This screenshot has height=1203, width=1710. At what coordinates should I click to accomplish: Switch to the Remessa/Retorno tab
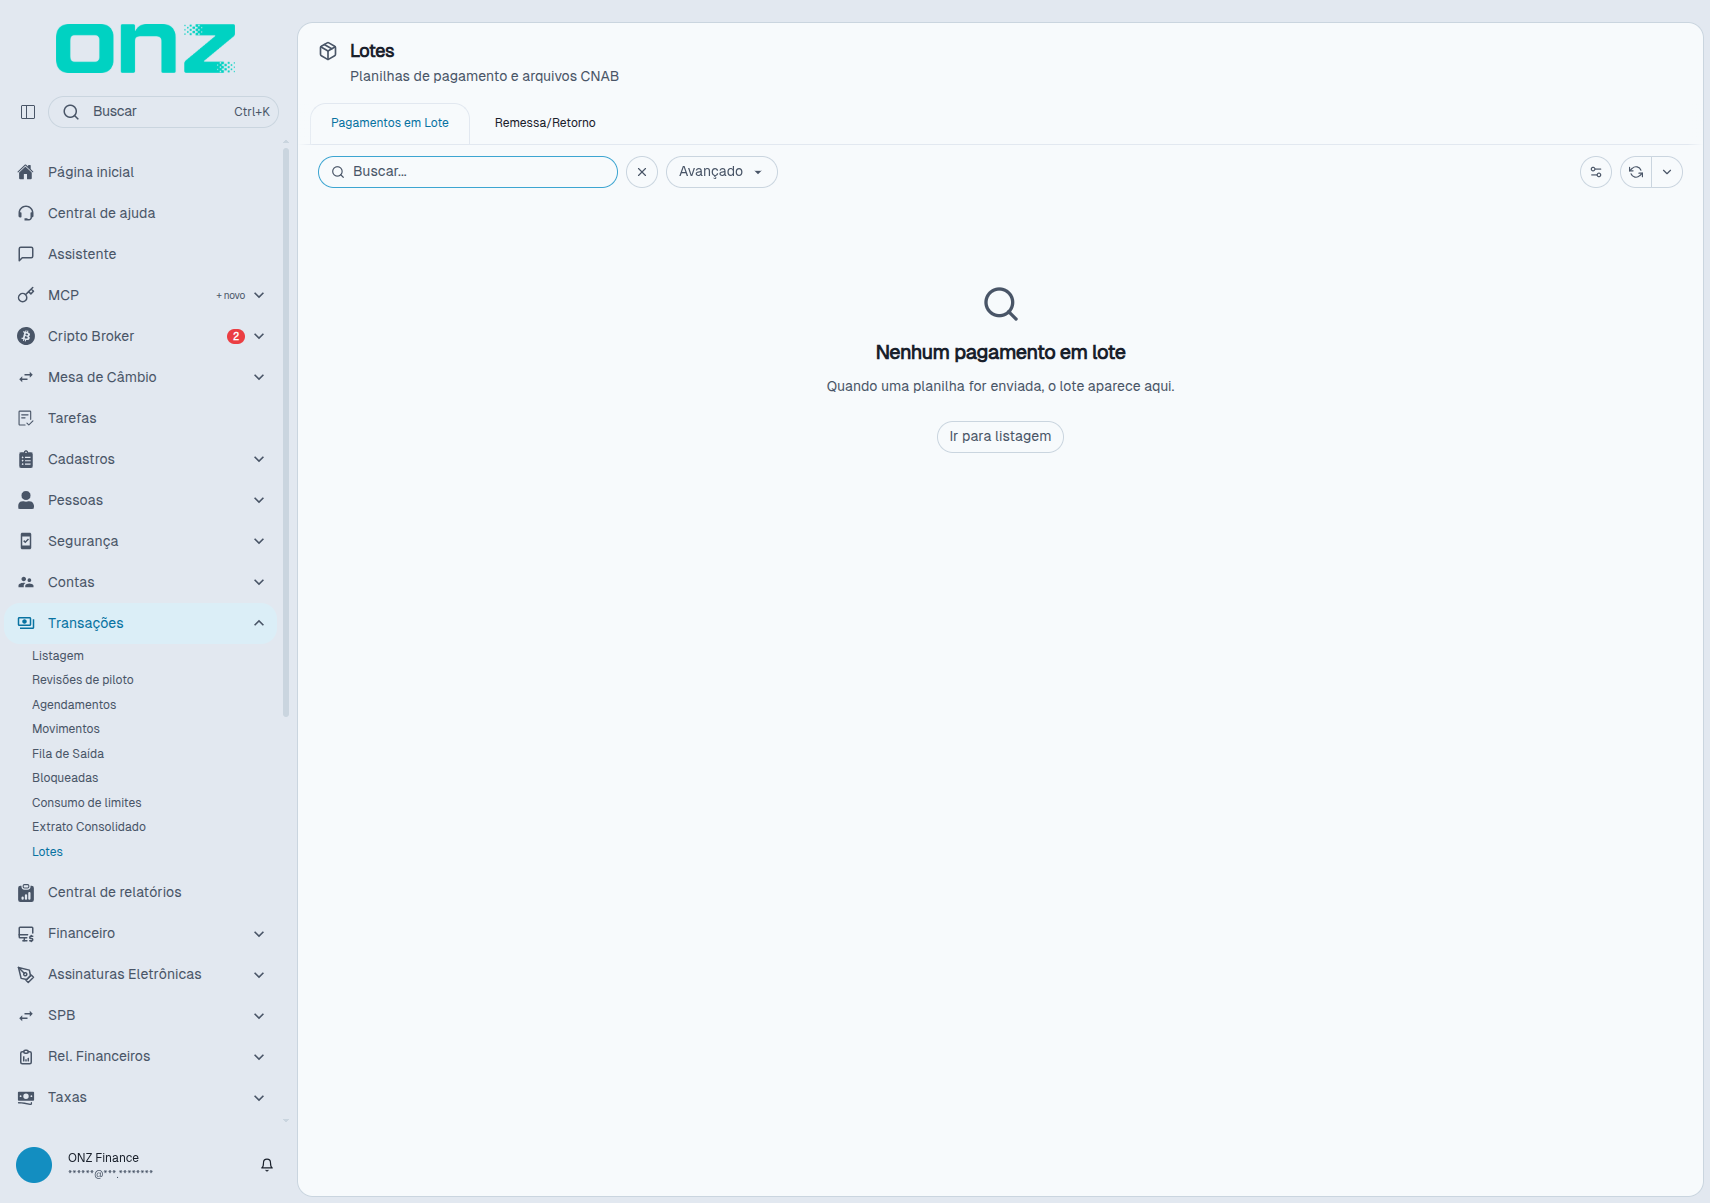(x=545, y=123)
